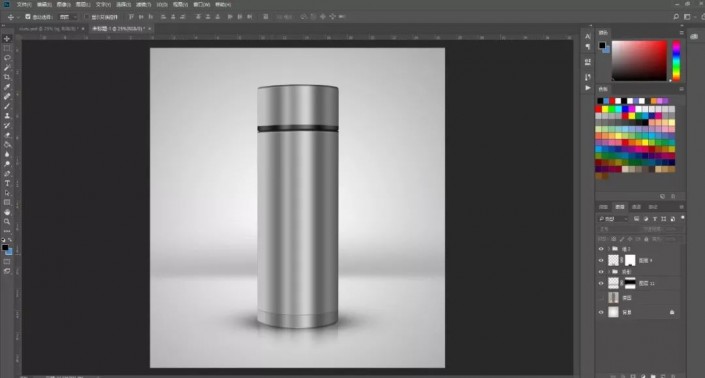The width and height of the screenshot is (705, 378).
Task: Open Layers panel flyout menu
Action: pos(682,207)
